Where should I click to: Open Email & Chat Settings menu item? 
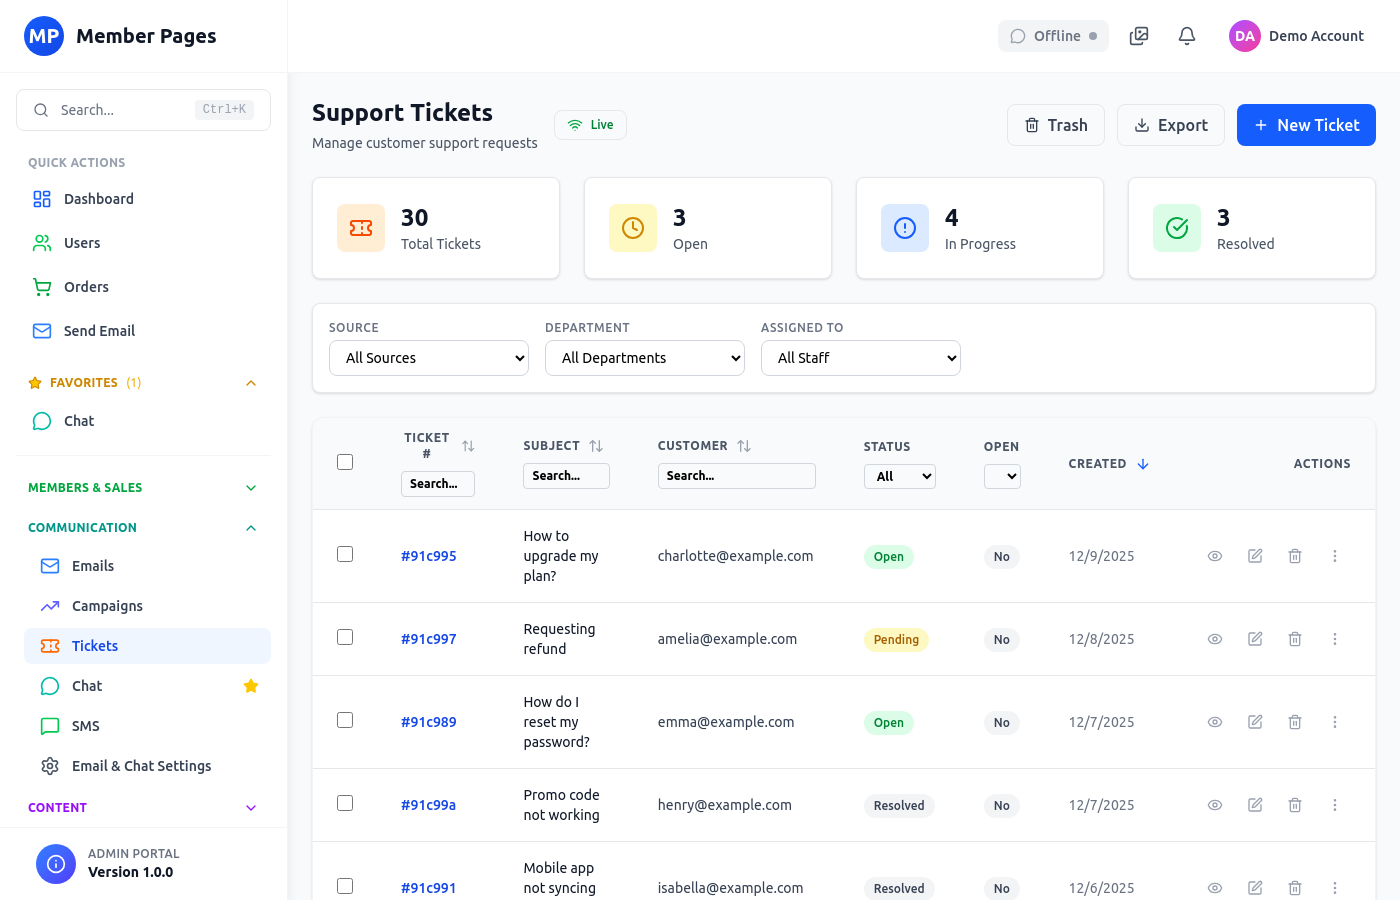tap(141, 766)
